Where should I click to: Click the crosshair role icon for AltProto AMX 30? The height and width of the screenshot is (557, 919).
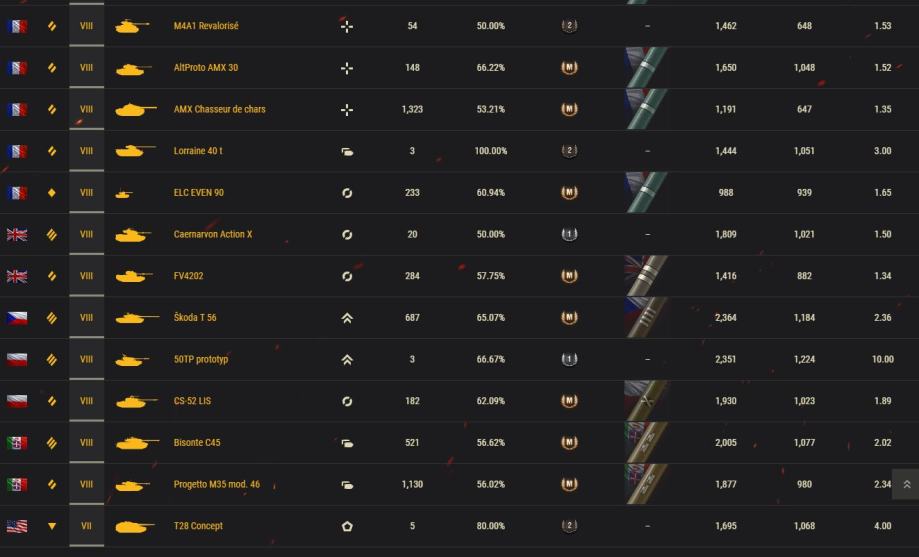347,68
